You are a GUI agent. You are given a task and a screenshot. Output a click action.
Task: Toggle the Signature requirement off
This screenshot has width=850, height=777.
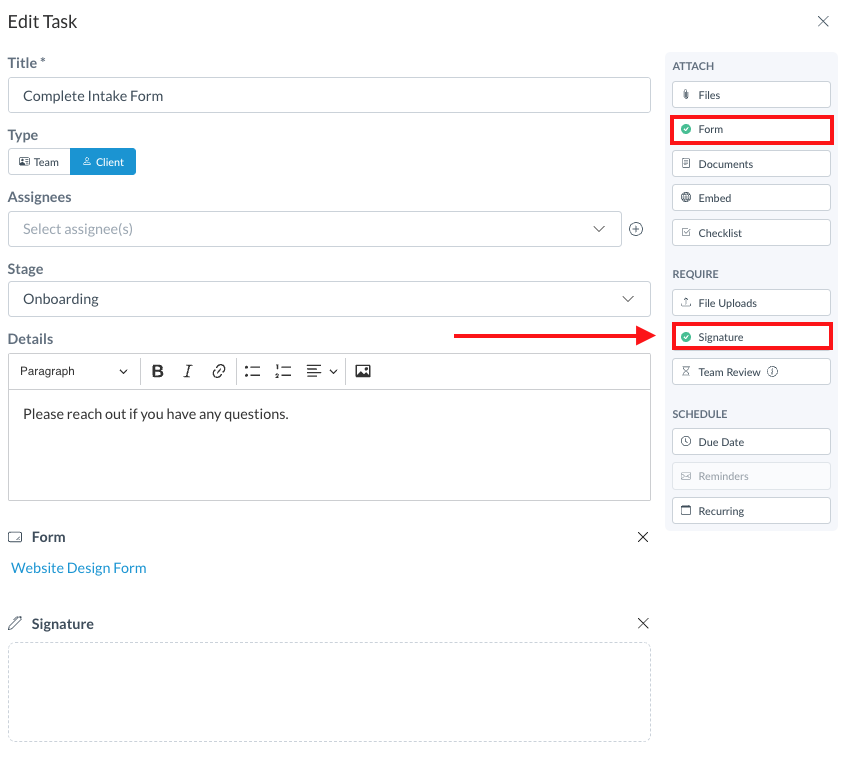pyautogui.click(x=751, y=337)
